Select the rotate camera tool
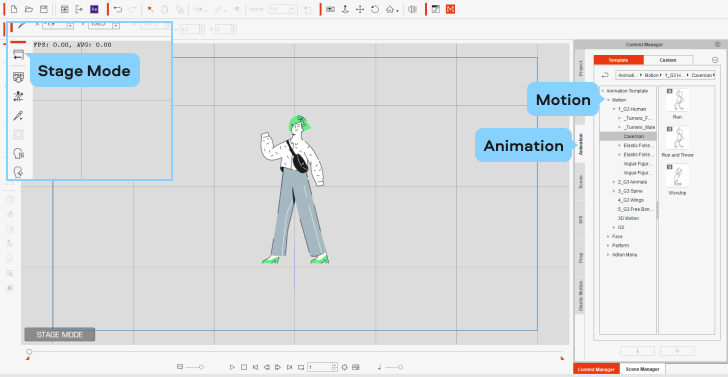The height and width of the screenshot is (377, 728). coord(375,9)
